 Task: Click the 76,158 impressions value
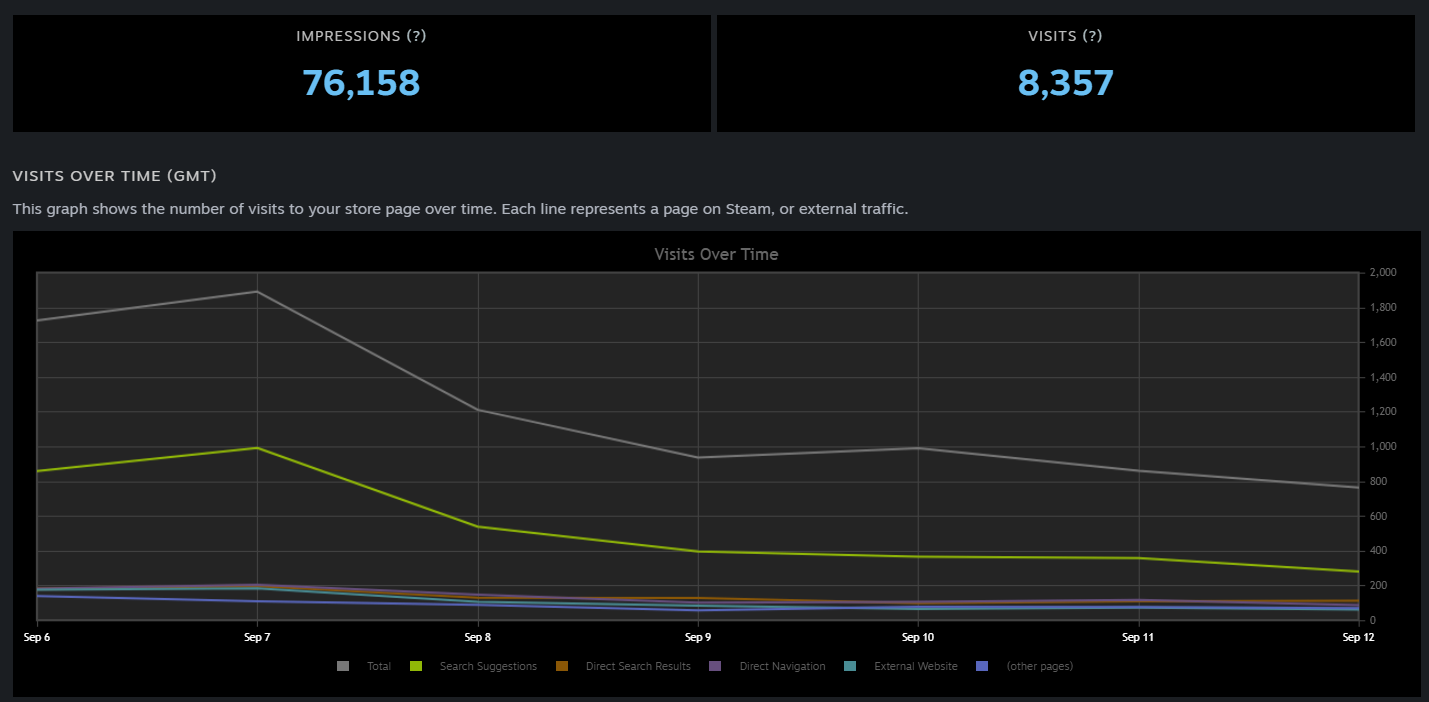pyautogui.click(x=361, y=82)
